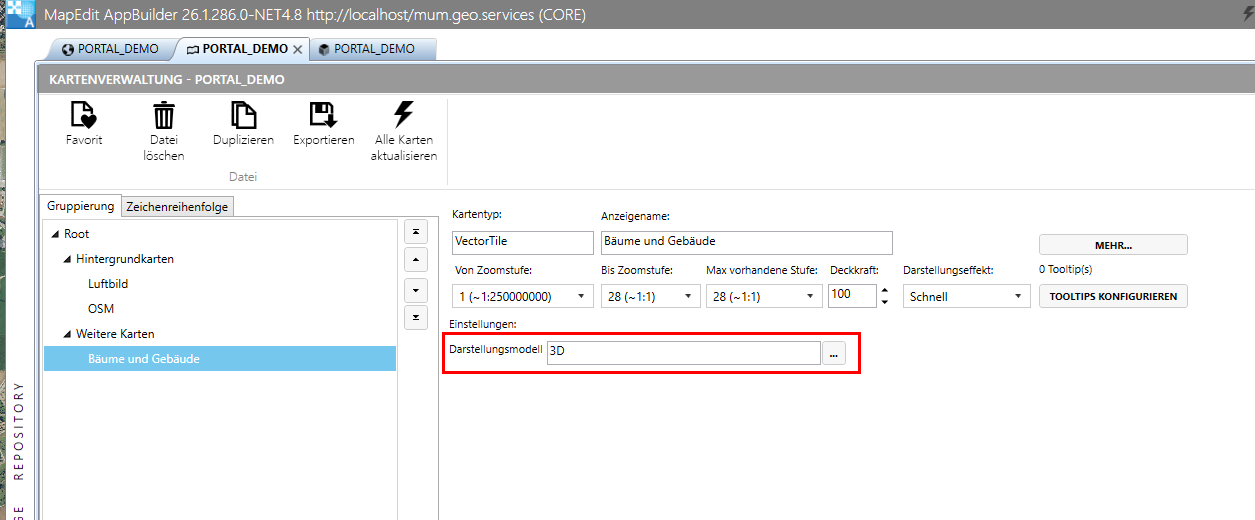Click the MEHR... button
The height and width of the screenshot is (520, 1255).
click(1113, 245)
